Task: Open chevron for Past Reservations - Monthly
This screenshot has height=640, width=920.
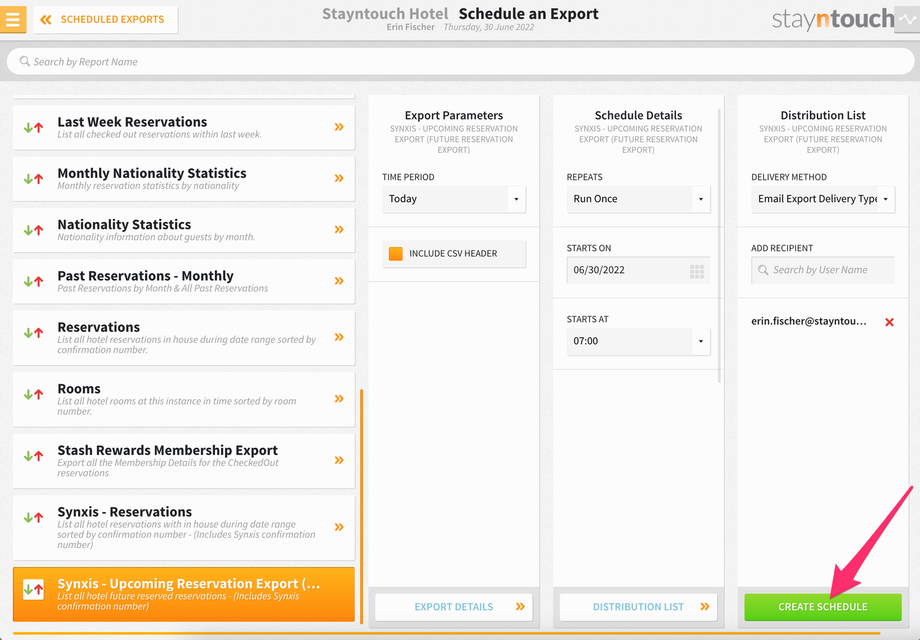Action: [339, 281]
